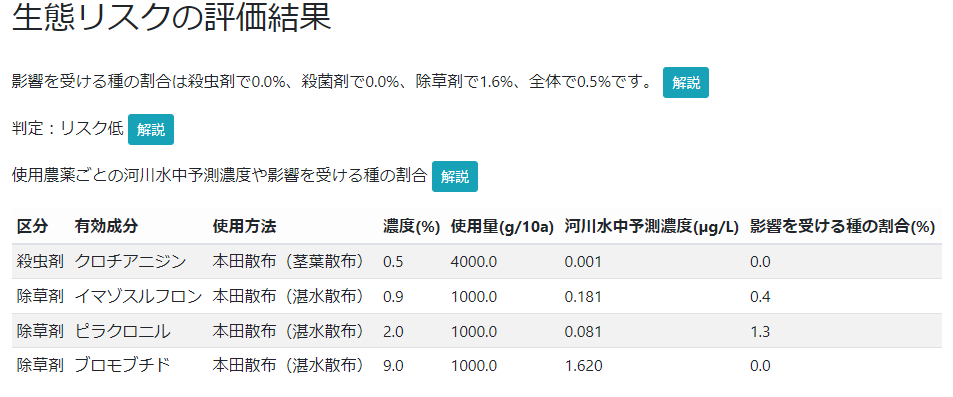Click the 区分 column header

pos(32,227)
